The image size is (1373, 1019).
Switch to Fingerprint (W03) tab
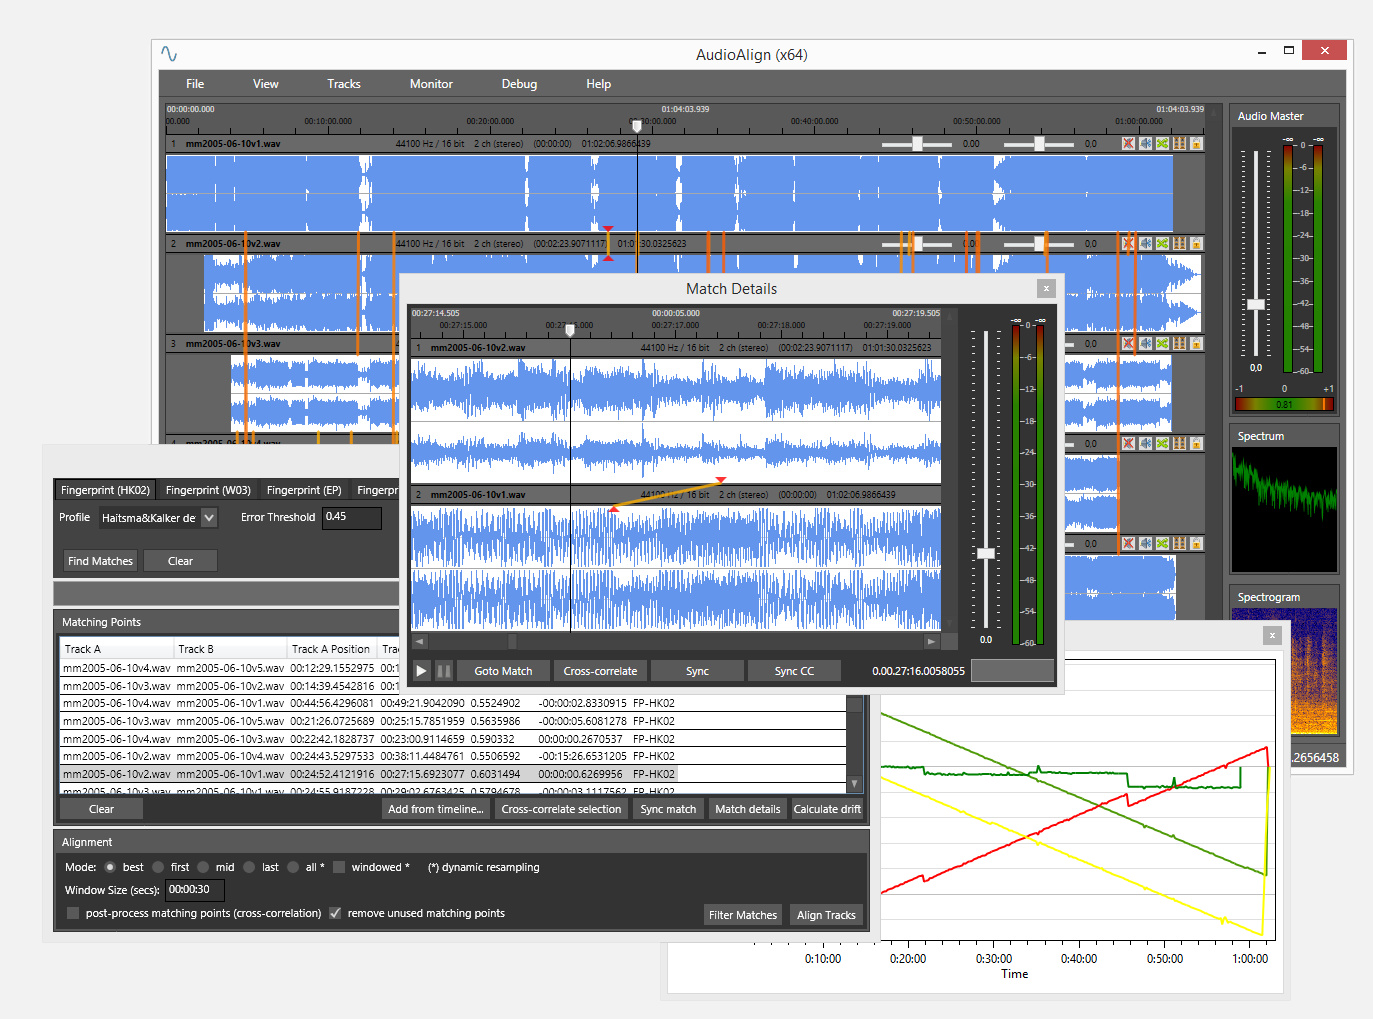[208, 490]
